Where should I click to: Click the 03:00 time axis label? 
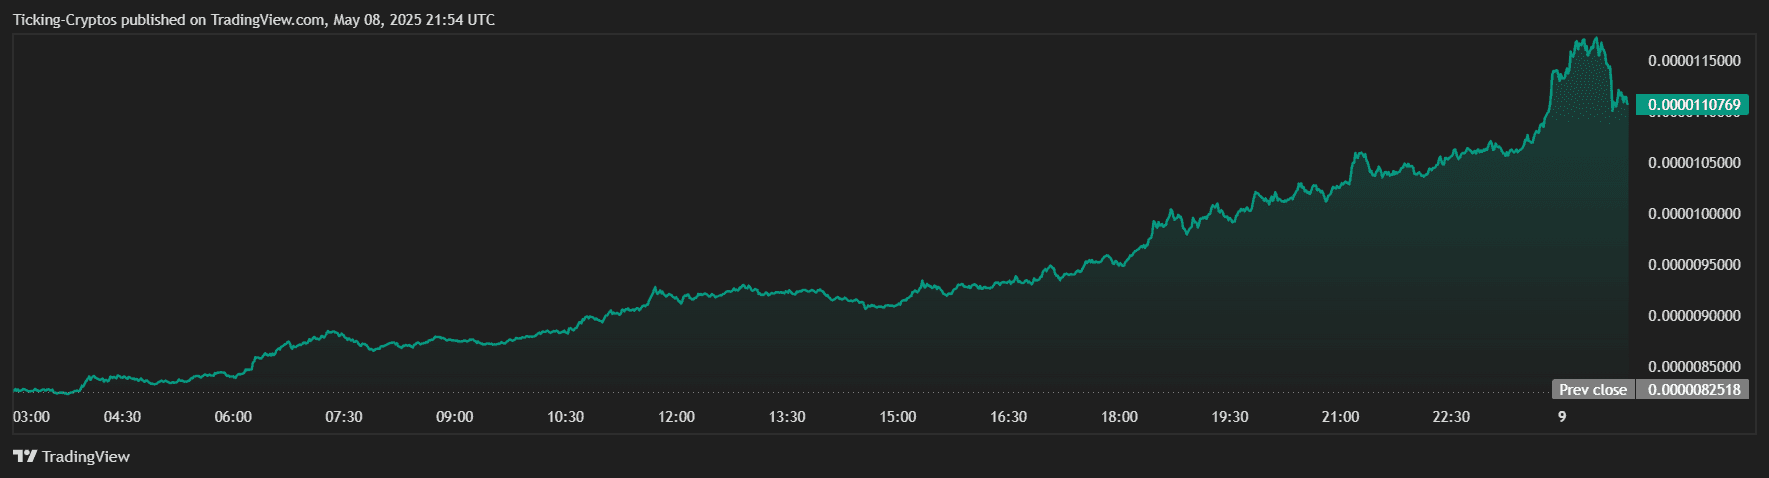pyautogui.click(x=32, y=417)
